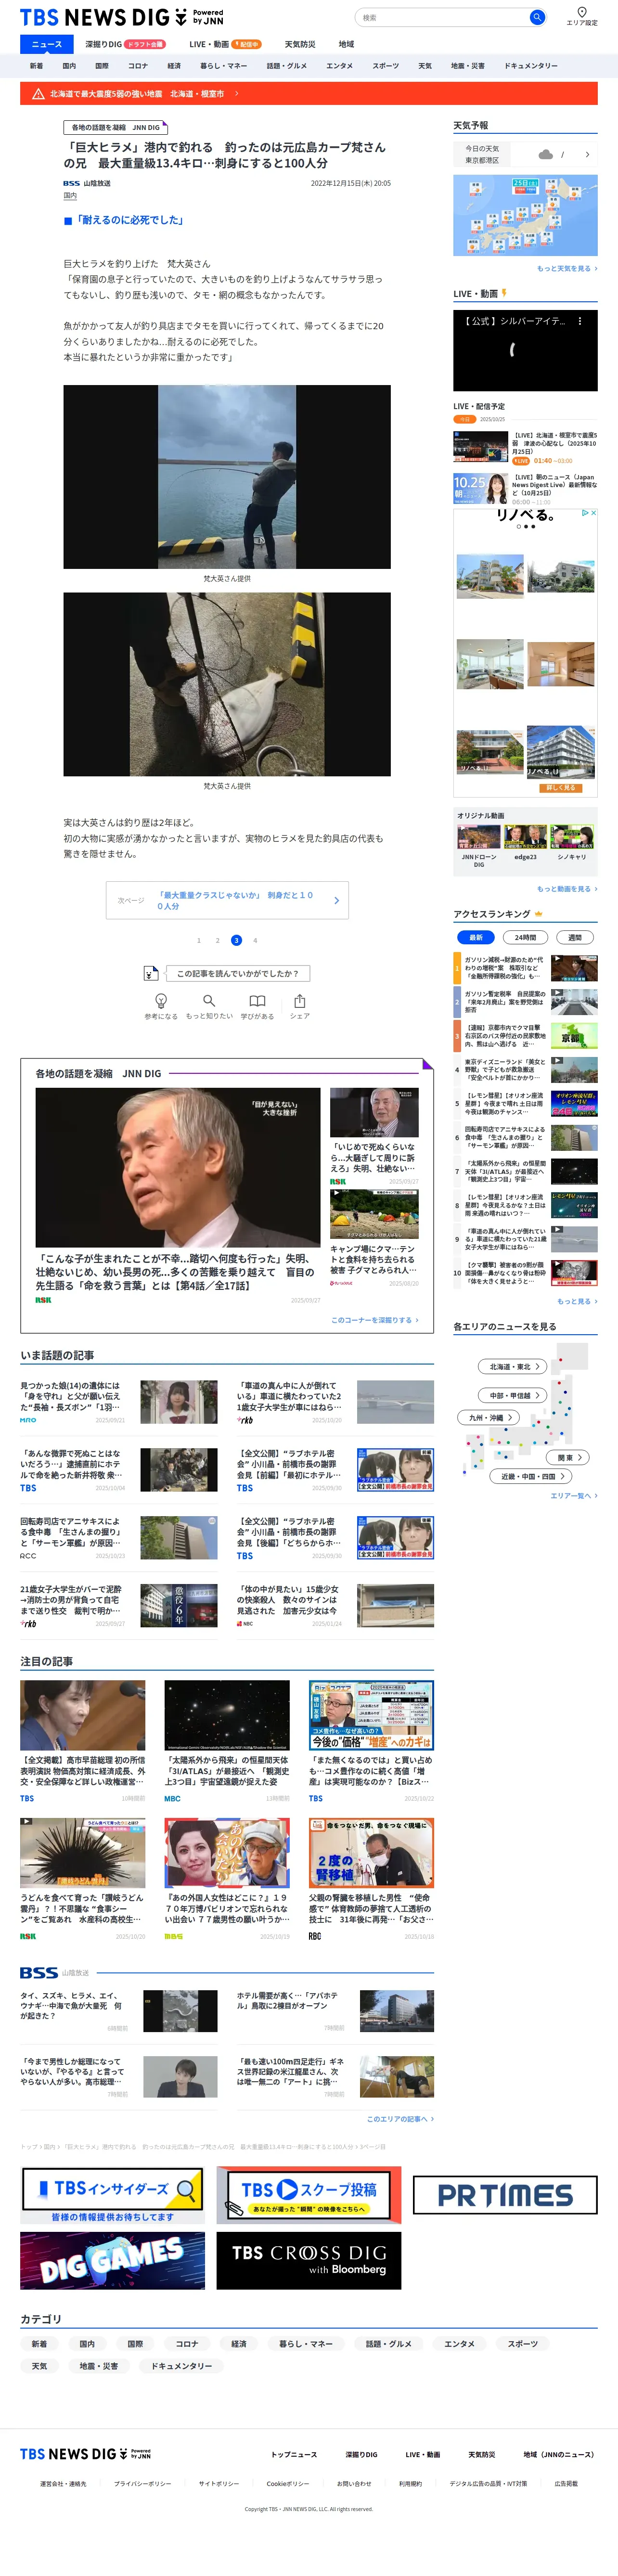
Task: Open エリア一覧へ link
Action: click(574, 1496)
